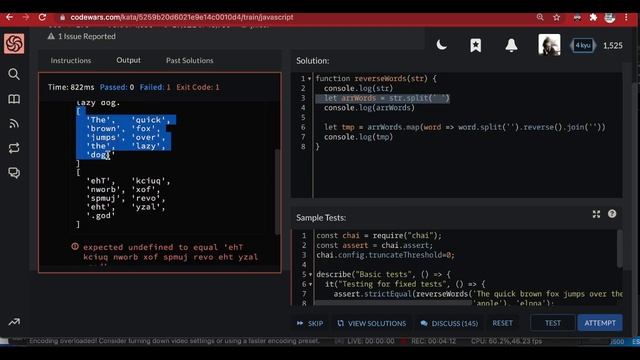This screenshot has width=640, height=360.
Task: Click the 1,525 honor score
Action: pyautogui.click(x=613, y=46)
